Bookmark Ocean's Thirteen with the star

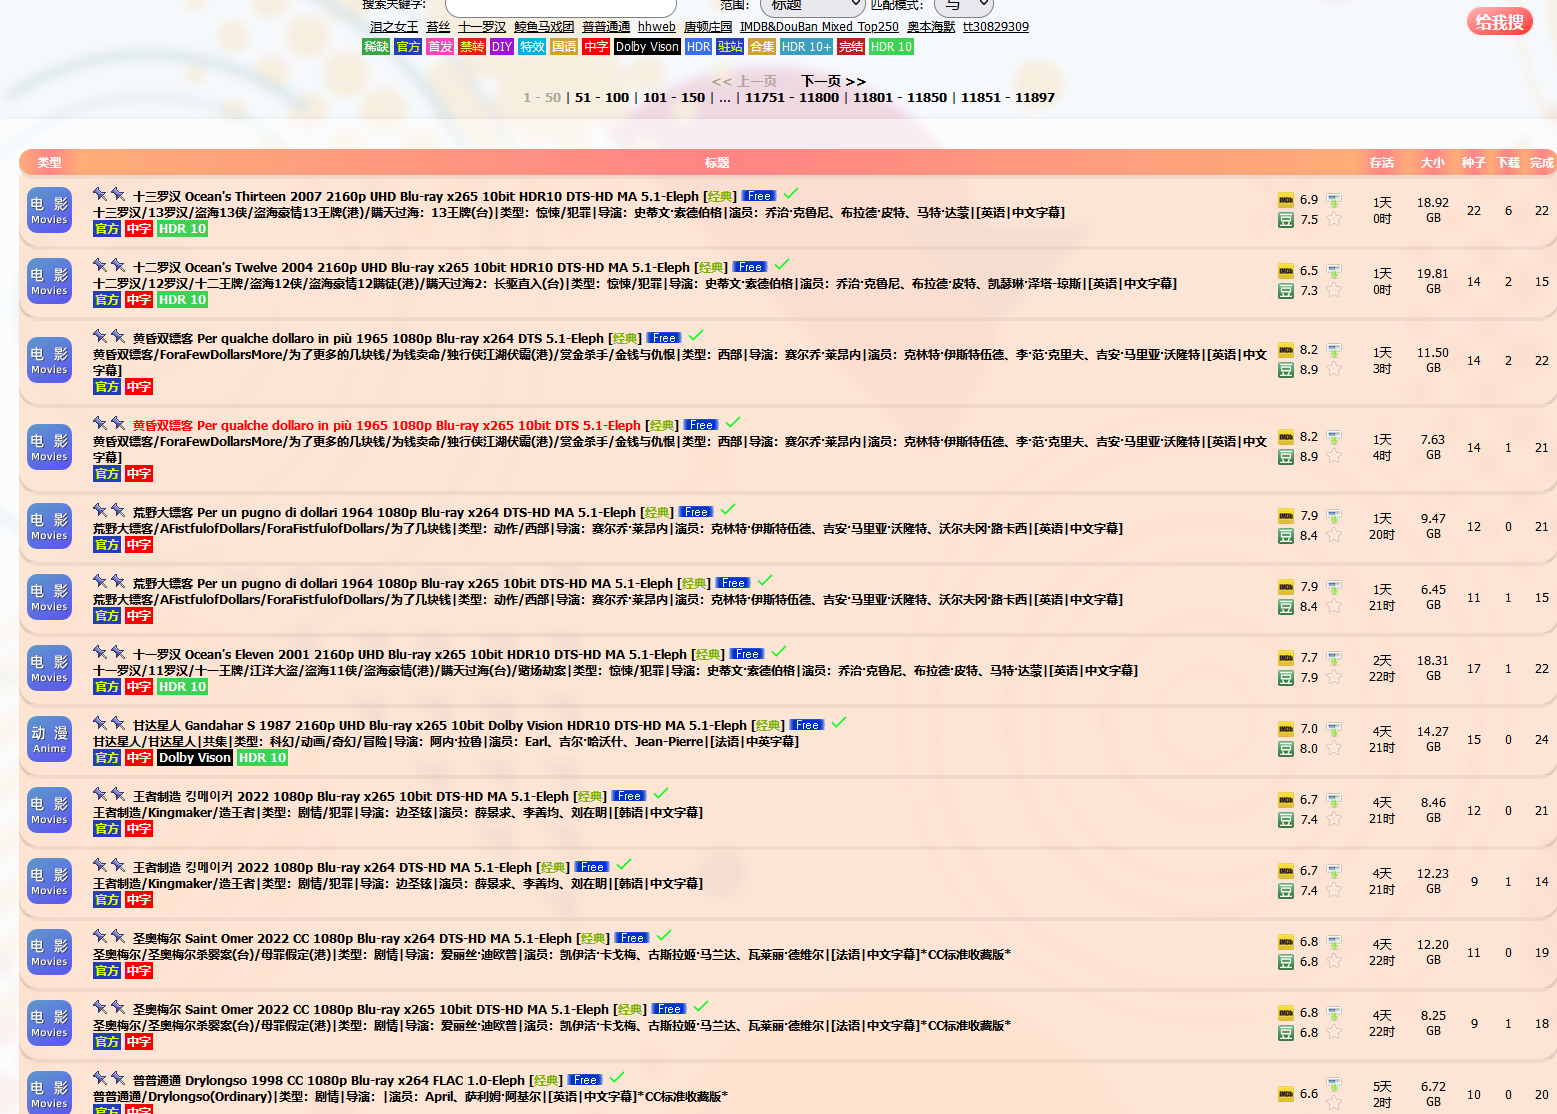click(x=1334, y=220)
